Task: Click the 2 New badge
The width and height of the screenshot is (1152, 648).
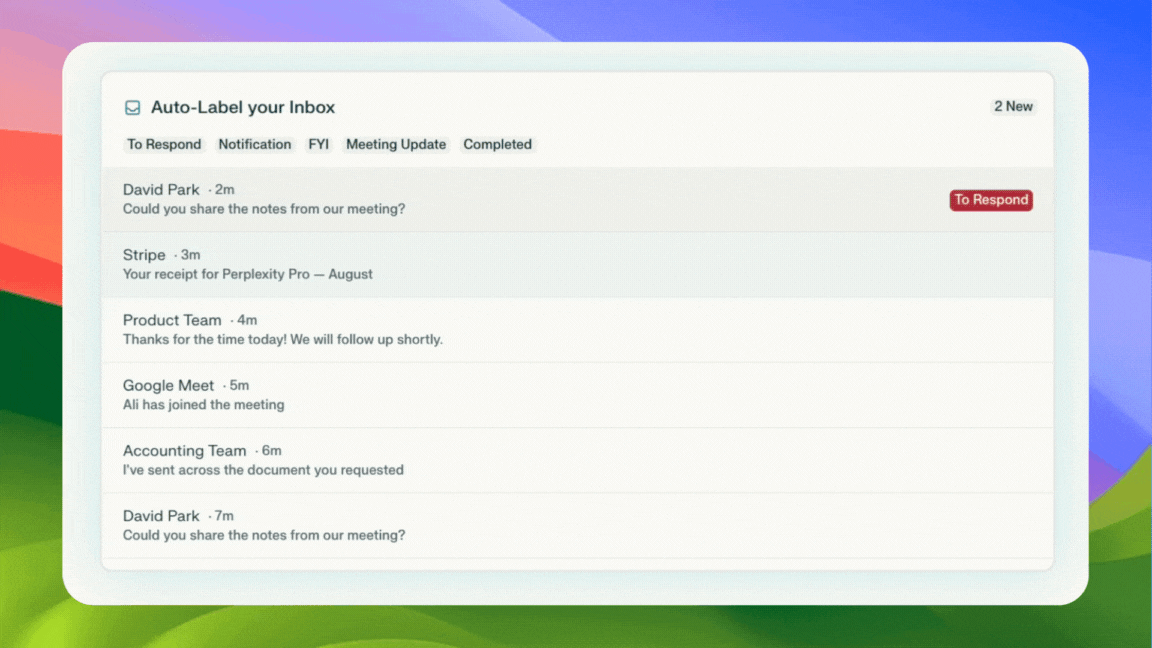Action: click(1013, 107)
